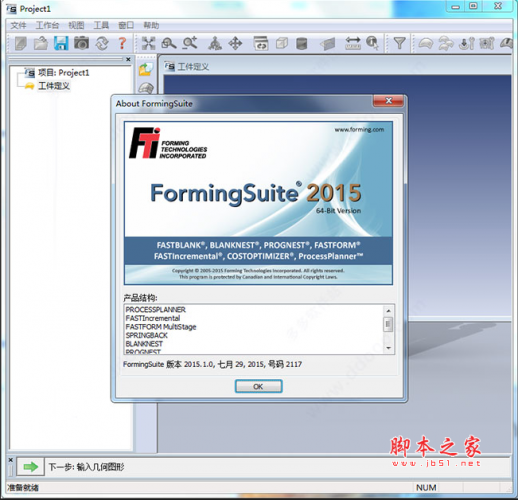Screen dimensions: 518x500
Task: Minimize the Project1 main window
Action: [x=456, y=6]
